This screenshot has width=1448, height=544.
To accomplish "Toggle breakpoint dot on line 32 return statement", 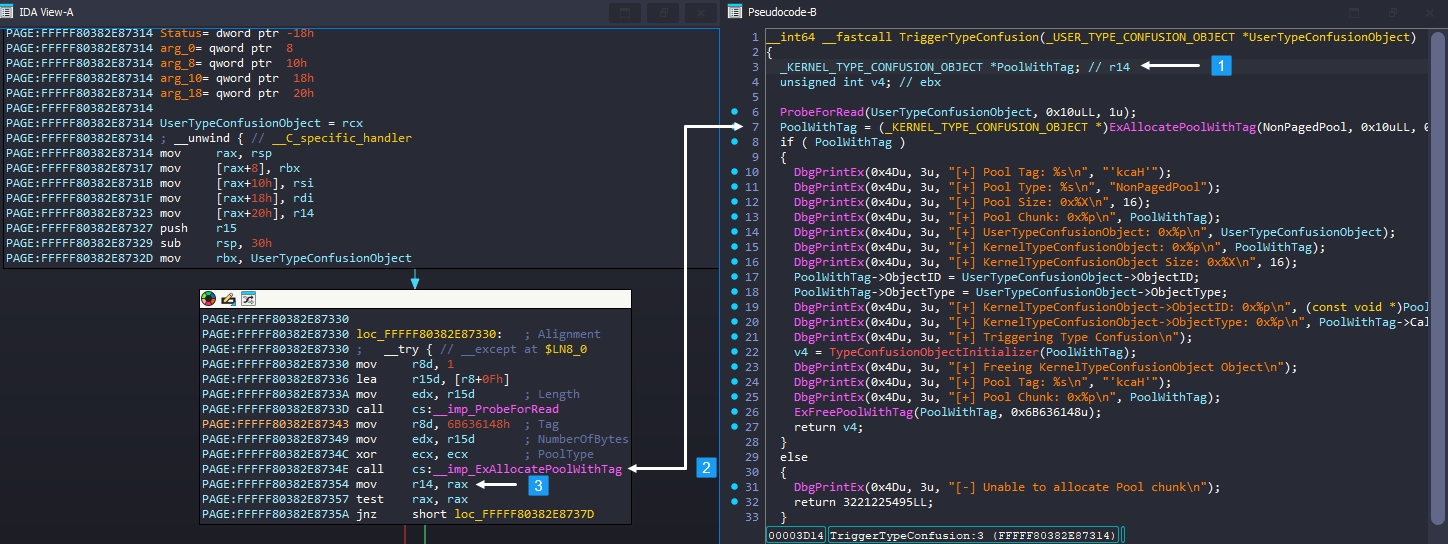I will 735,503.
